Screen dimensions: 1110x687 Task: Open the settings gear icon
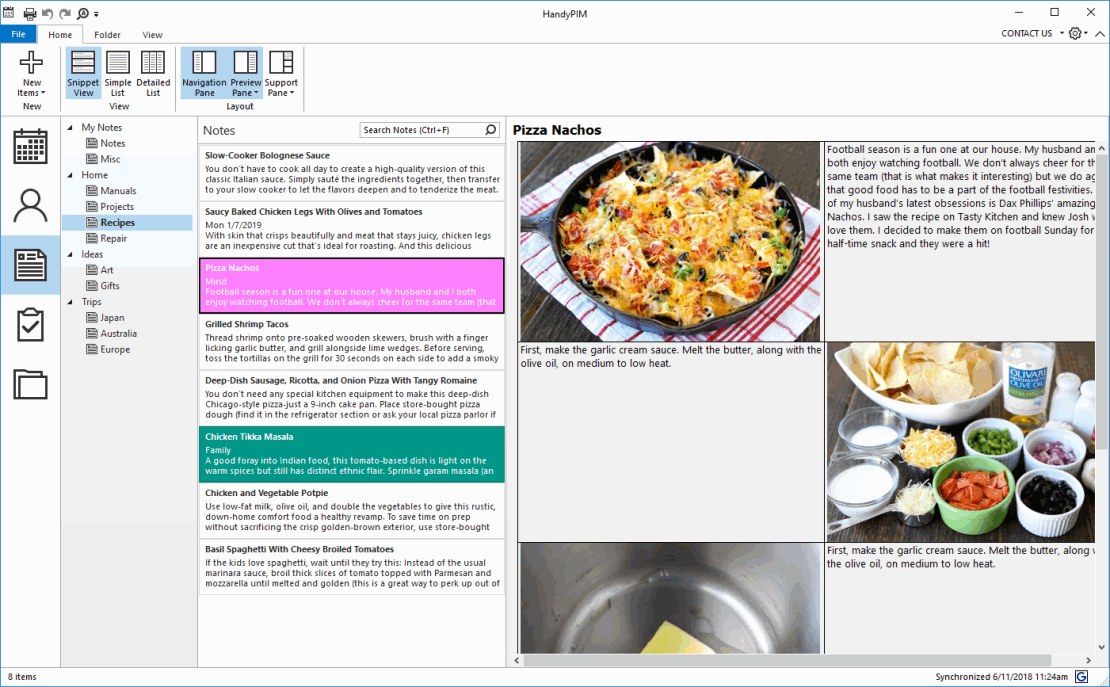pos(1075,33)
